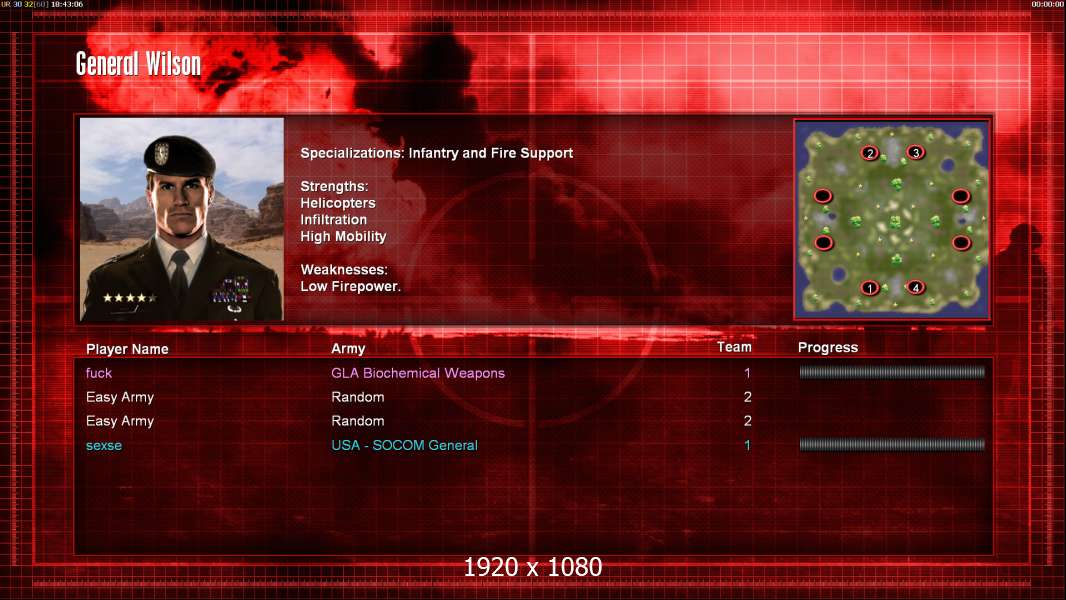Click team number in the GLA Biochemical Weapons row
Image resolution: width=1066 pixels, height=600 pixels.
(x=747, y=373)
